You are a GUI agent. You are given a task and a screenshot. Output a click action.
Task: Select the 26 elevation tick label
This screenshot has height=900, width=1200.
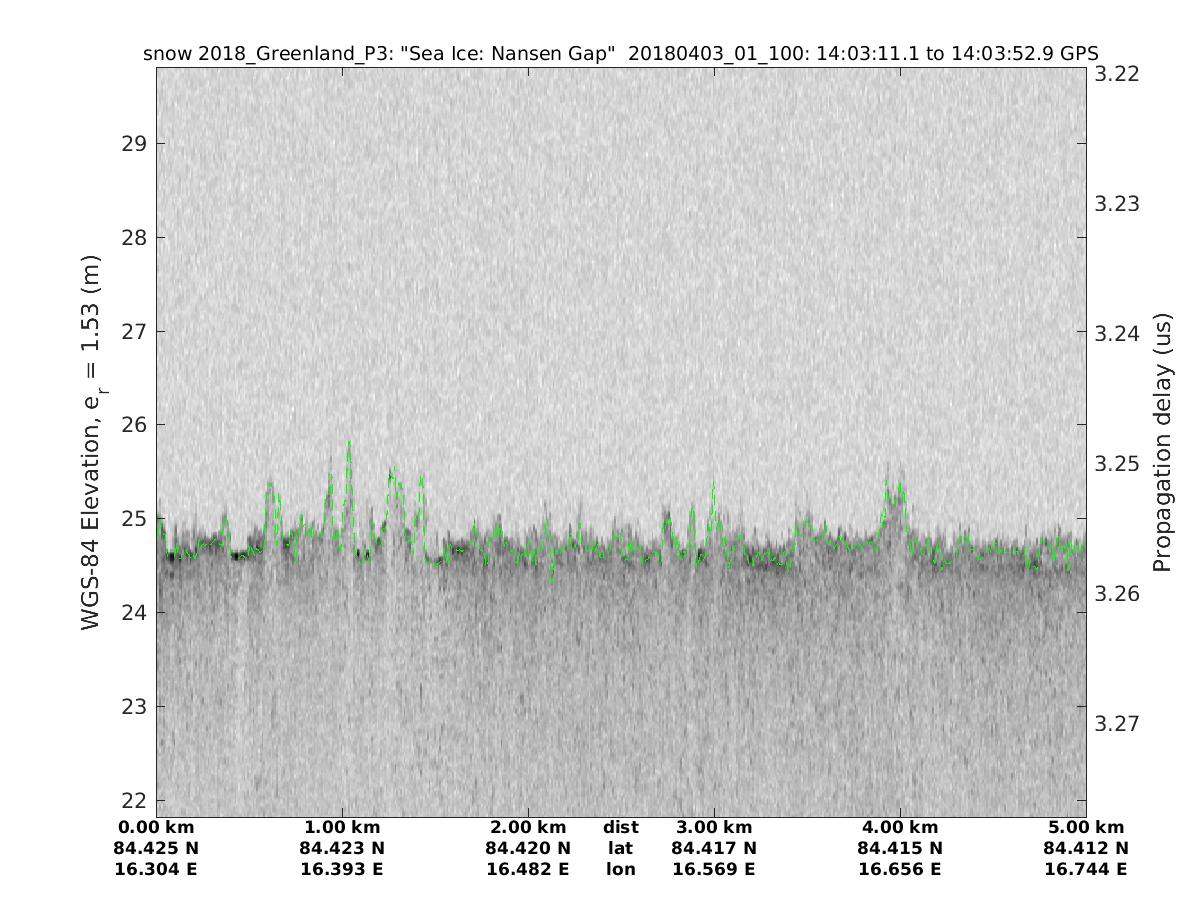131,425
